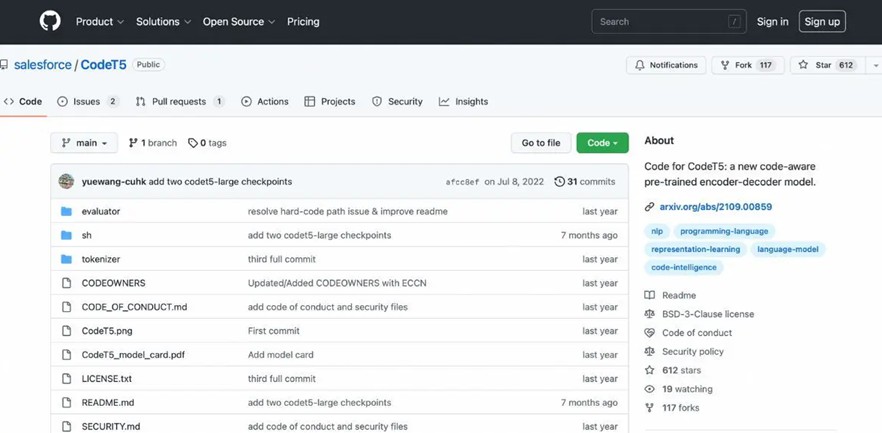Click the representation-learning topic tag

[696, 249]
